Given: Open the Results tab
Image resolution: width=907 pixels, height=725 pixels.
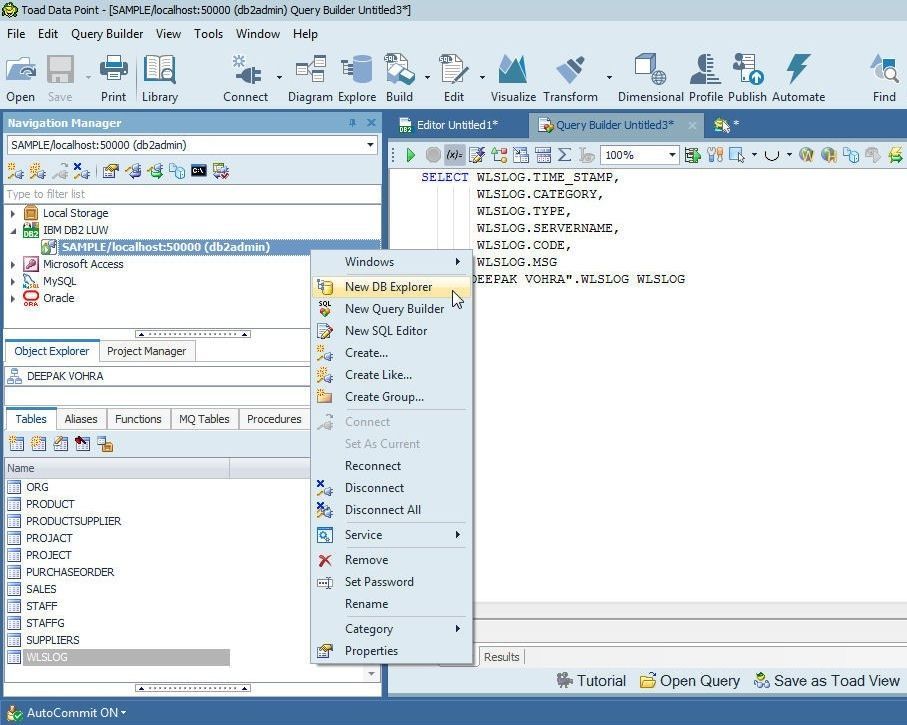Looking at the screenshot, I should coord(502,657).
